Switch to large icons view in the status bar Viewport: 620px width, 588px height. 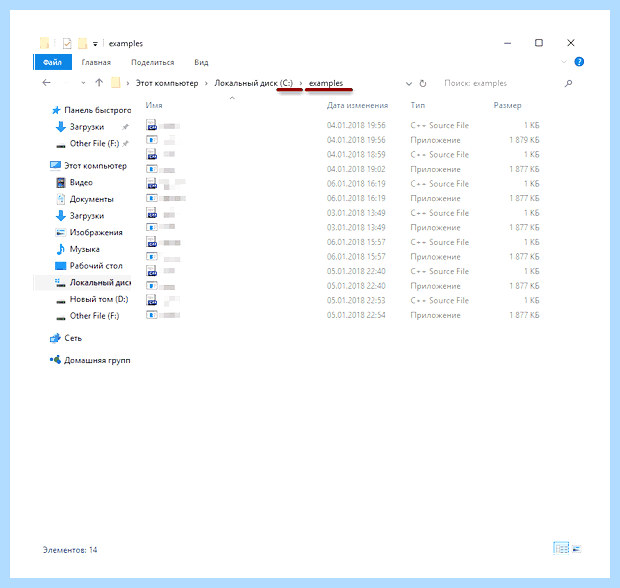[x=577, y=549]
